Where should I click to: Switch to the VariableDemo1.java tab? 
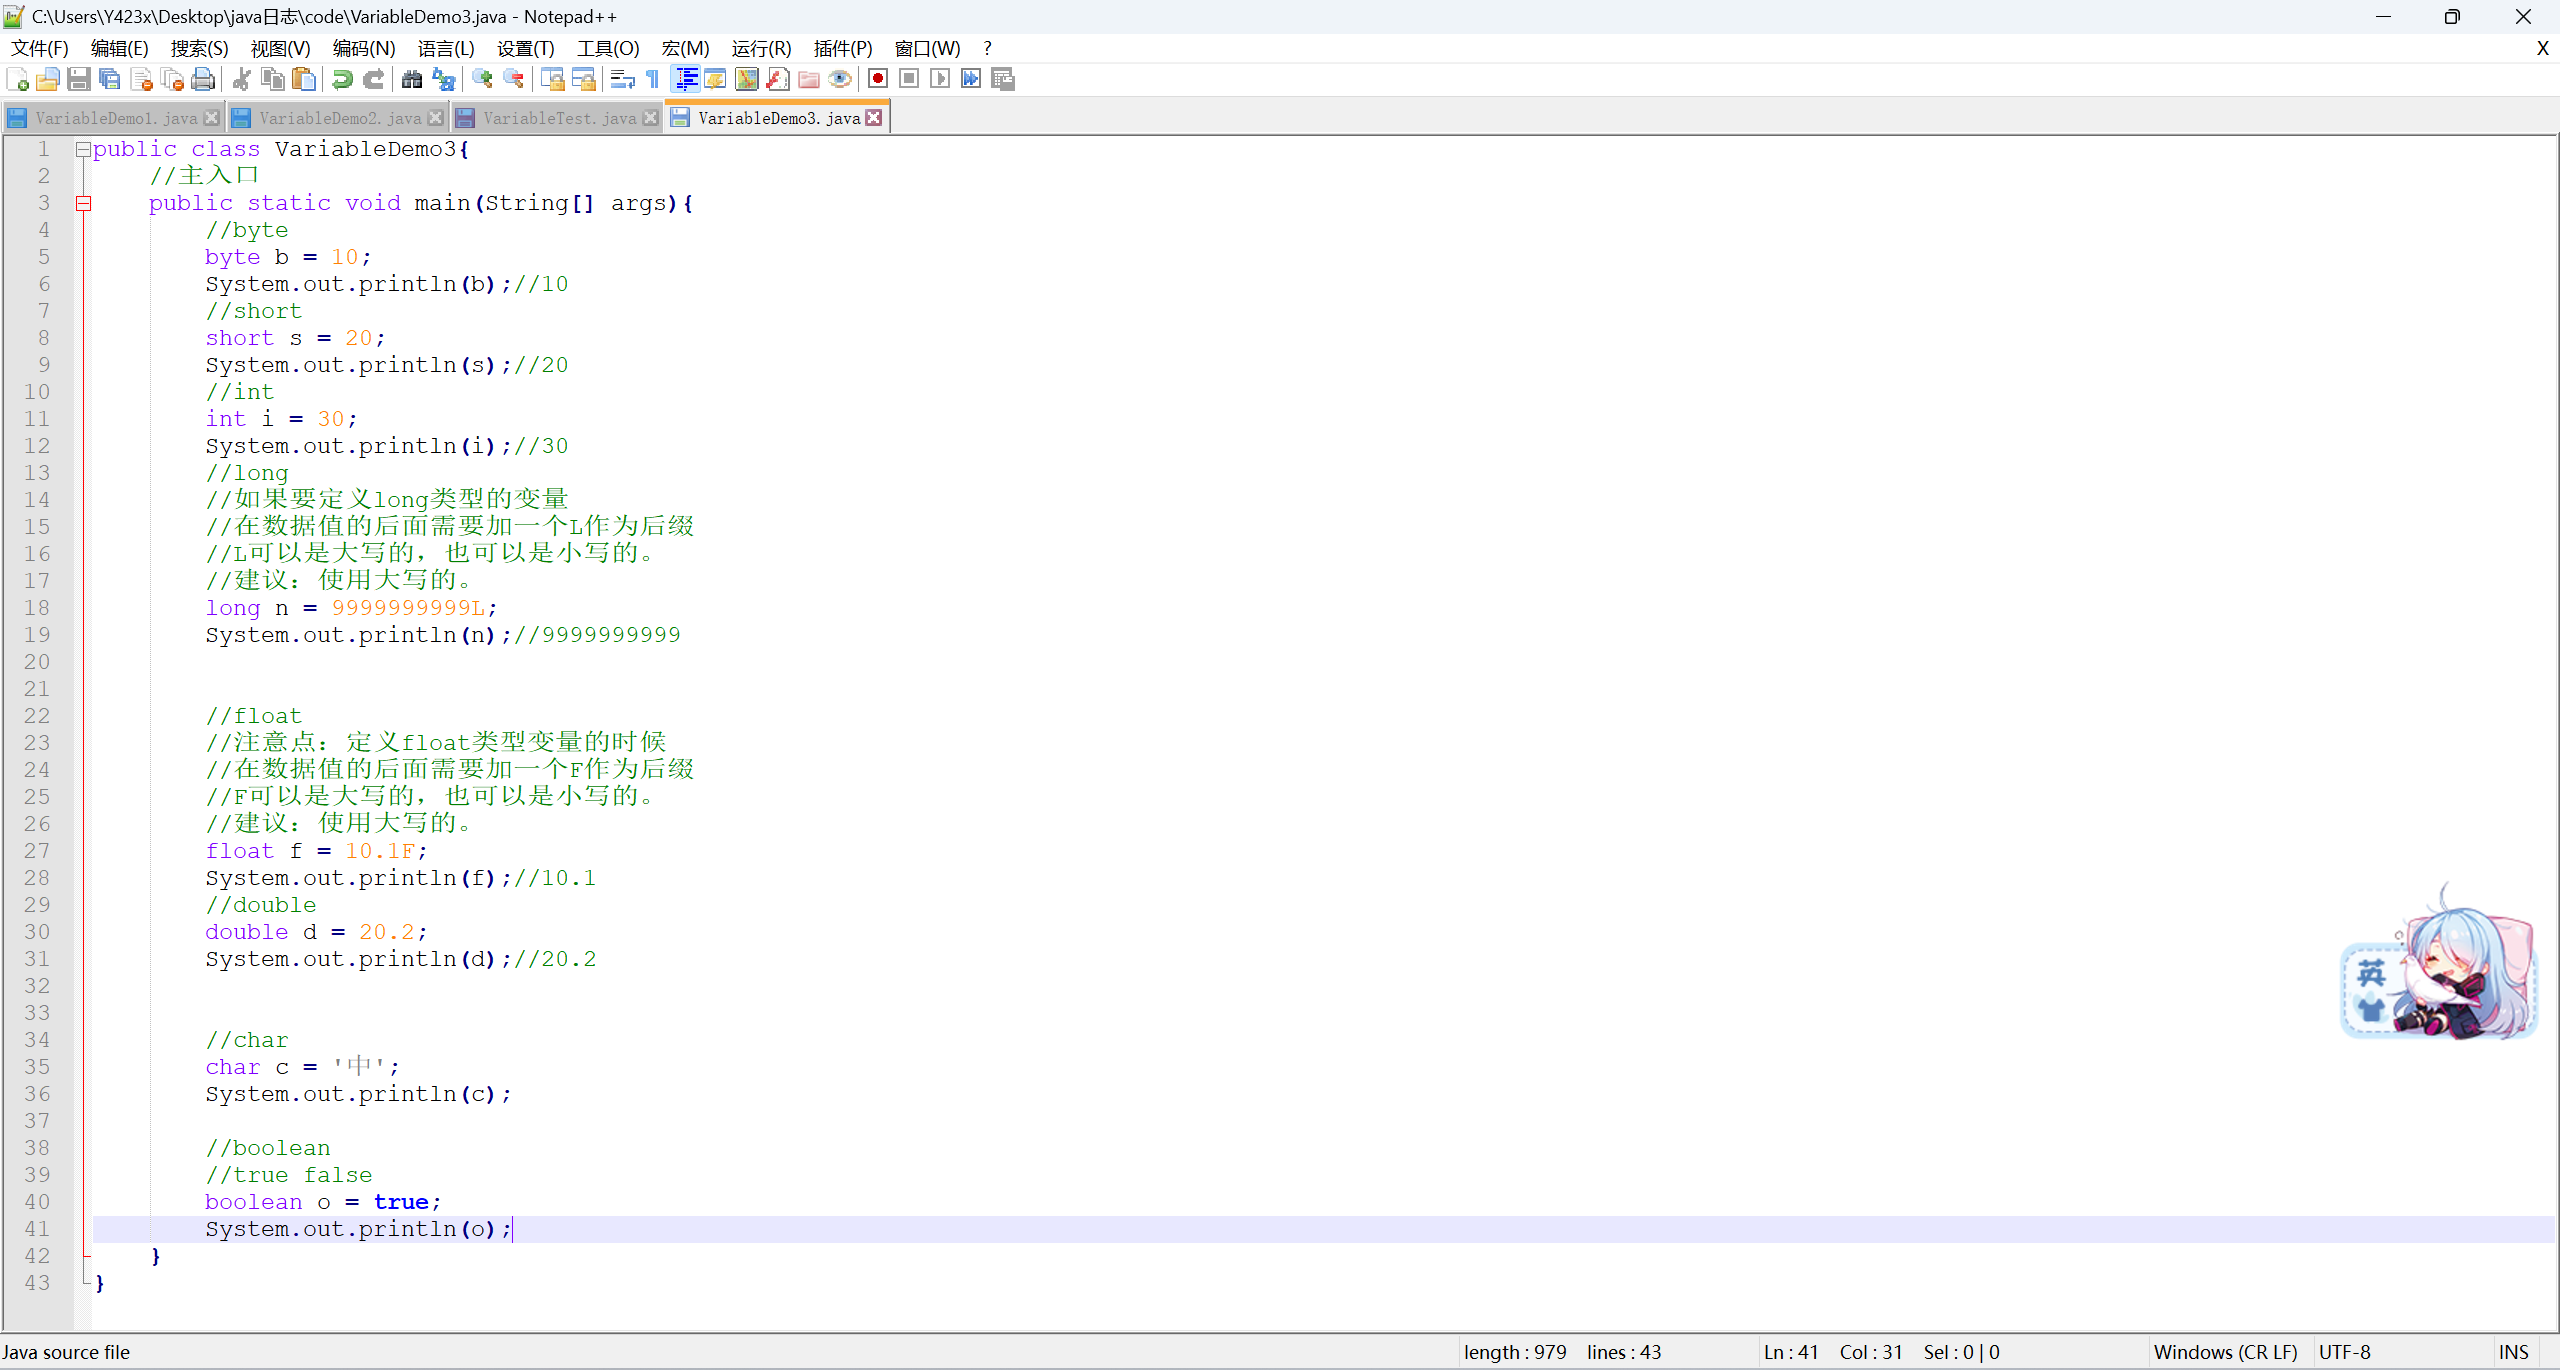114,118
